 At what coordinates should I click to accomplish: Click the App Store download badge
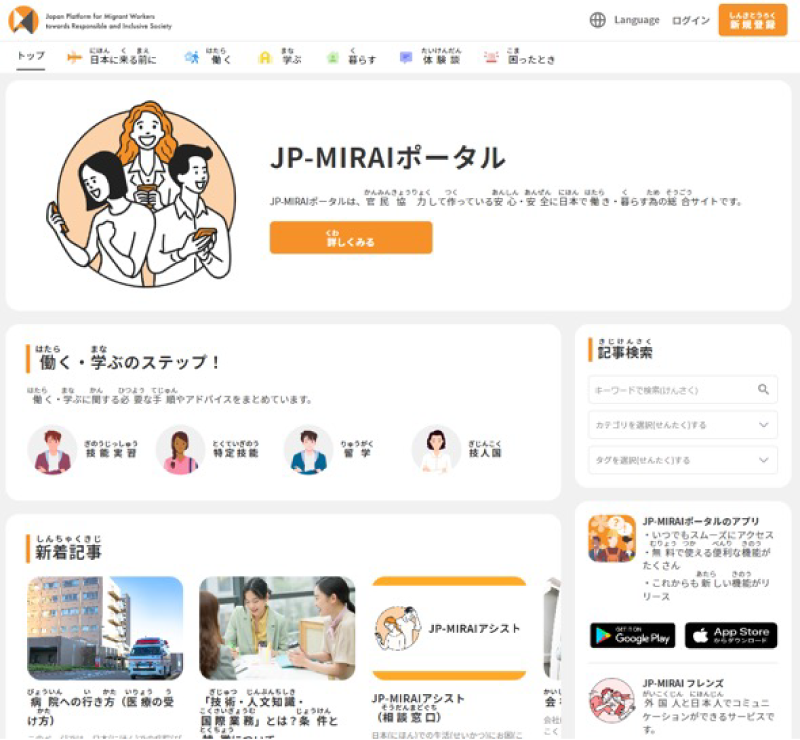731,635
